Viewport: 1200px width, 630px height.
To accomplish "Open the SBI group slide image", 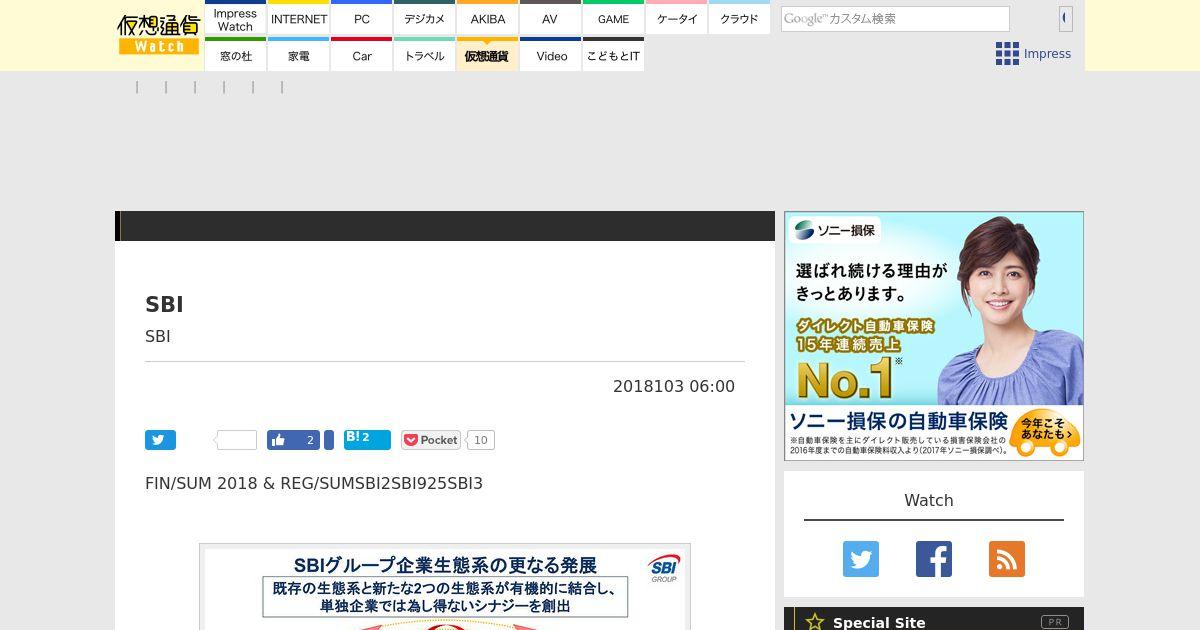I will click(x=445, y=587).
